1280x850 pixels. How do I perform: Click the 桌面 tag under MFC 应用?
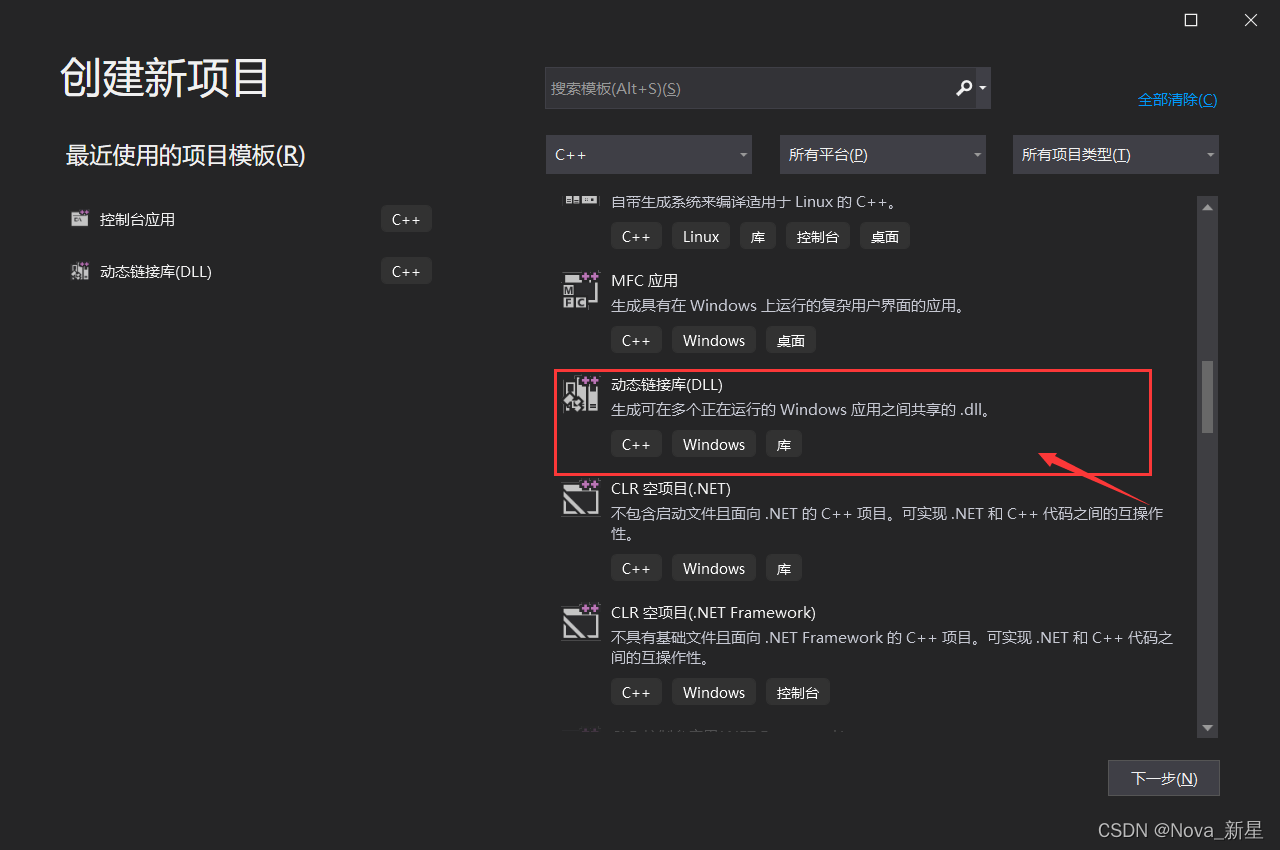point(791,341)
